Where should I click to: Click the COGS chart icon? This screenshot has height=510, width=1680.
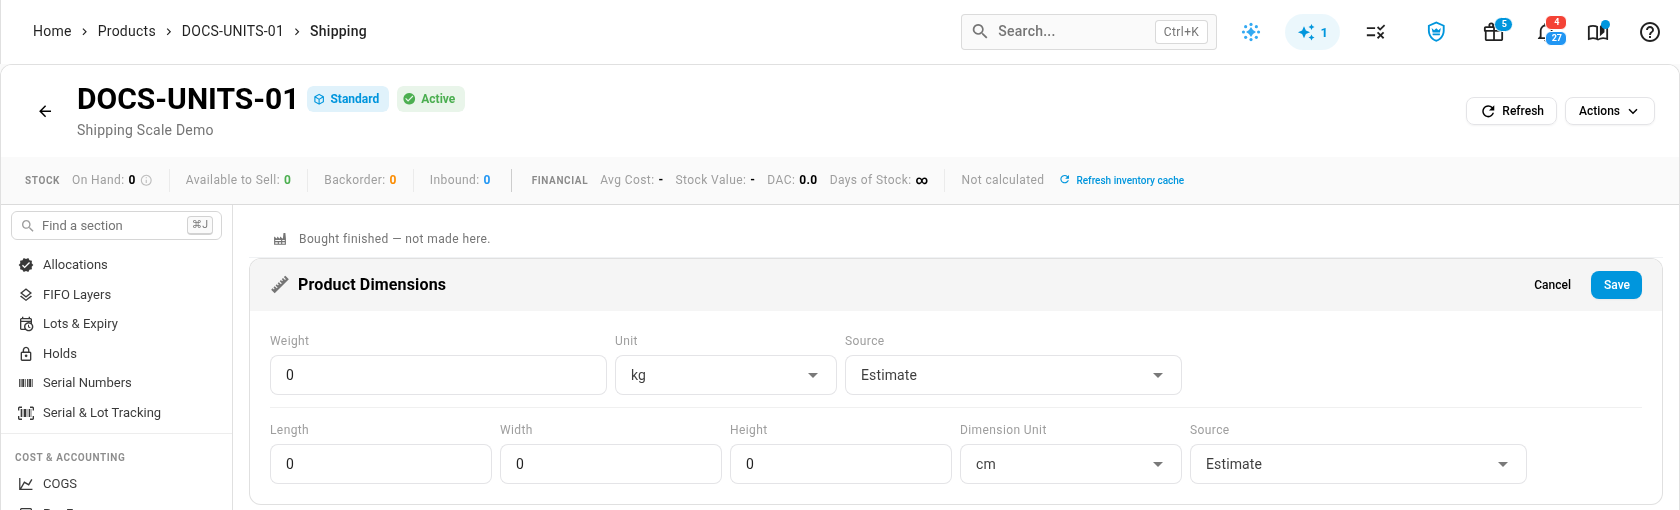pyautogui.click(x=26, y=484)
